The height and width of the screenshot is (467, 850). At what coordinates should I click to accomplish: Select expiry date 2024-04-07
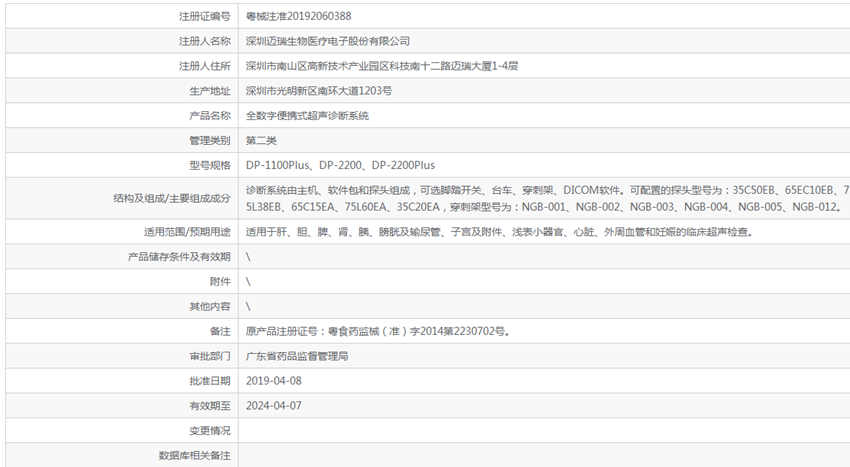[x=274, y=406]
